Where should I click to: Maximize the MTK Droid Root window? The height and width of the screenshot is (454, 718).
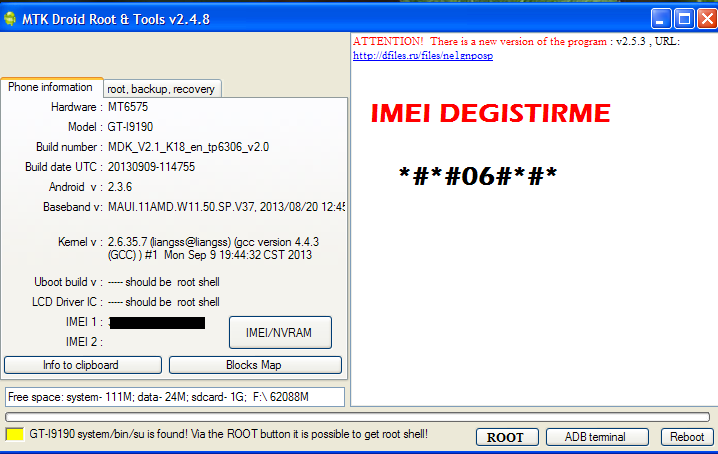click(x=683, y=18)
